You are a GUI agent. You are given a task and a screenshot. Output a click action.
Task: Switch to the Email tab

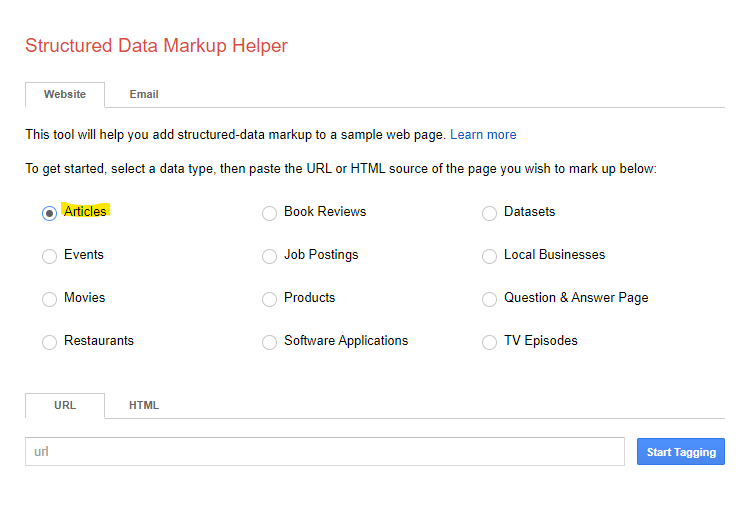coord(144,94)
